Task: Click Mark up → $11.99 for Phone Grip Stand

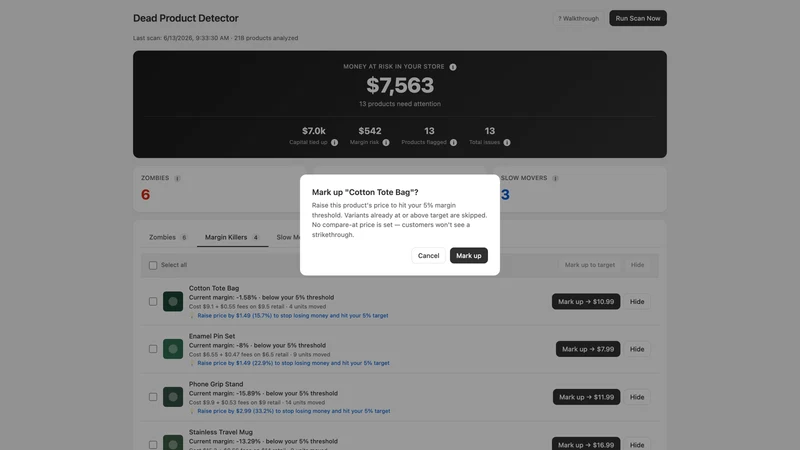Action: point(586,397)
